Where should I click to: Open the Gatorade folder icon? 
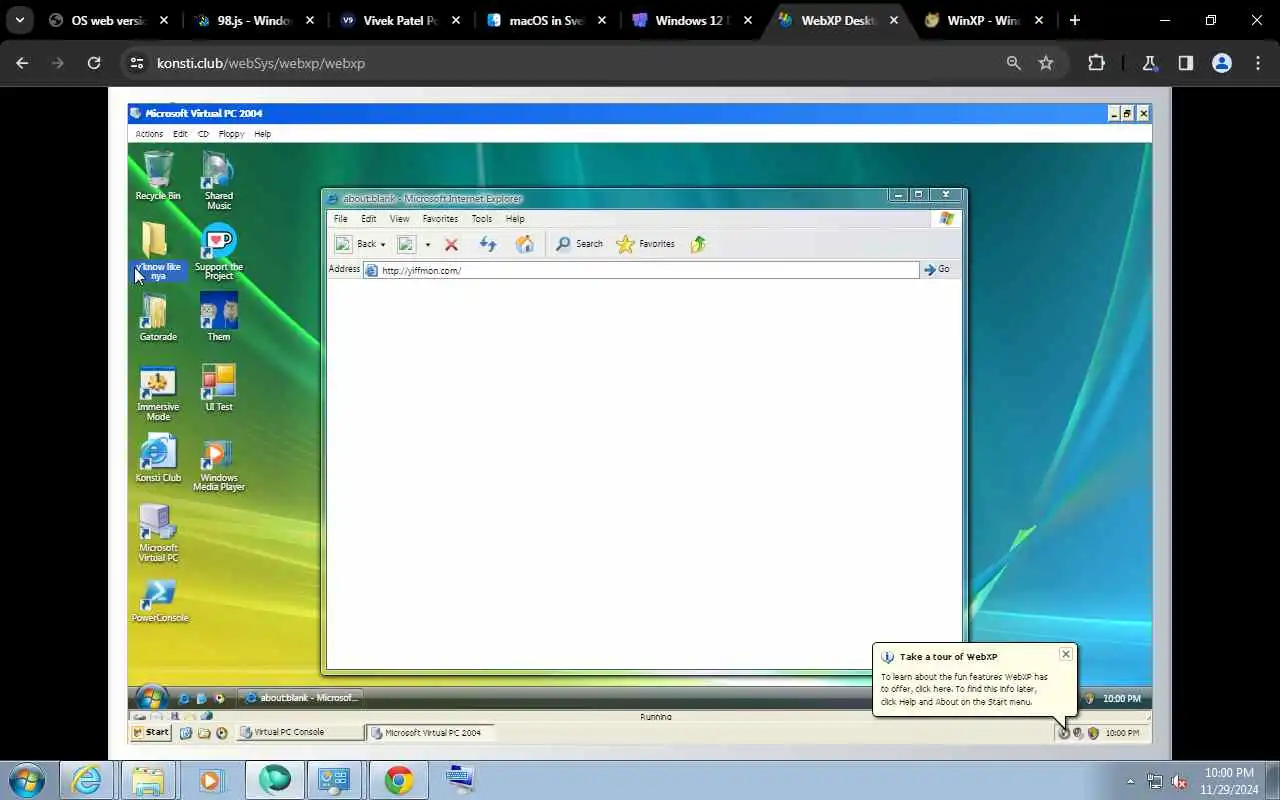pos(158,317)
